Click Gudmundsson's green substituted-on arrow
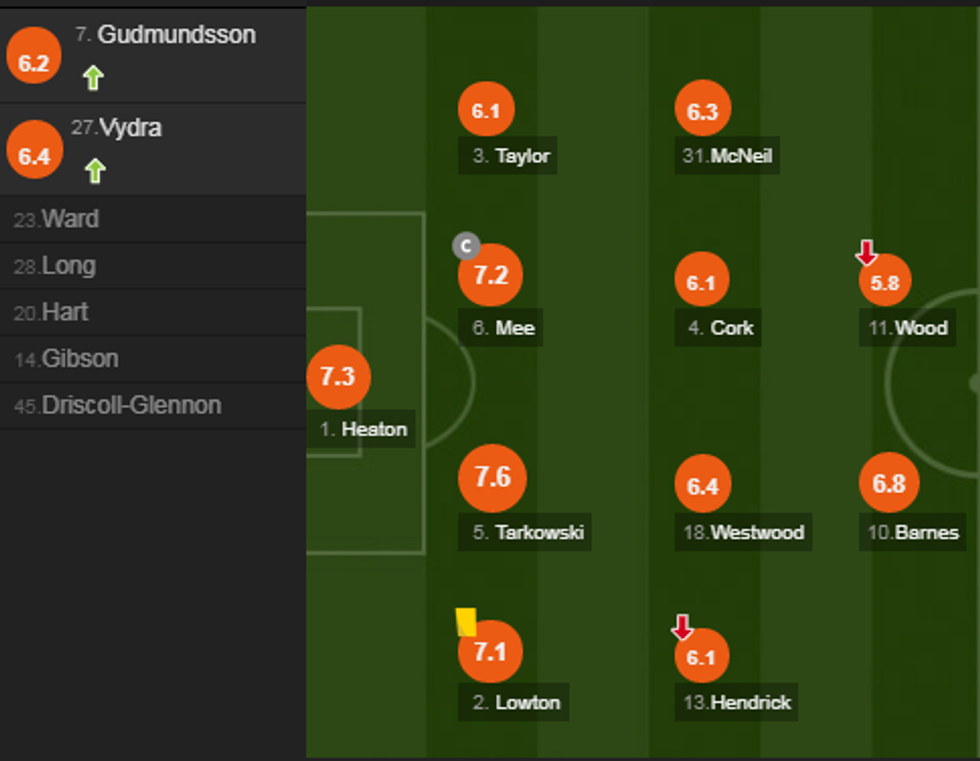The image size is (980, 761). (93, 77)
